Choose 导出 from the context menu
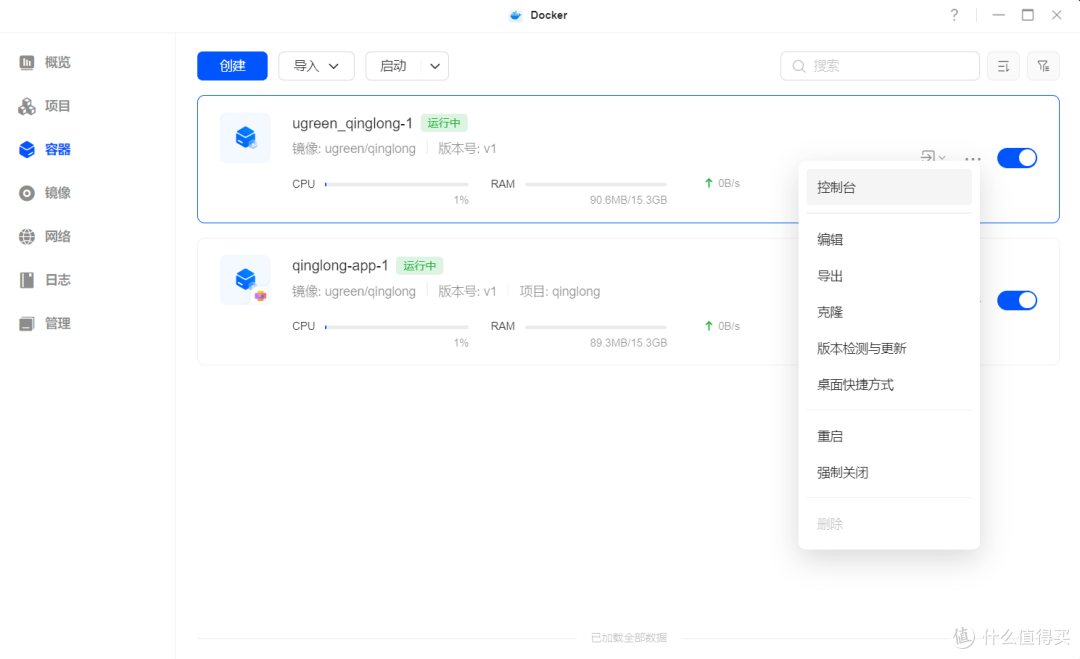 tap(889, 276)
